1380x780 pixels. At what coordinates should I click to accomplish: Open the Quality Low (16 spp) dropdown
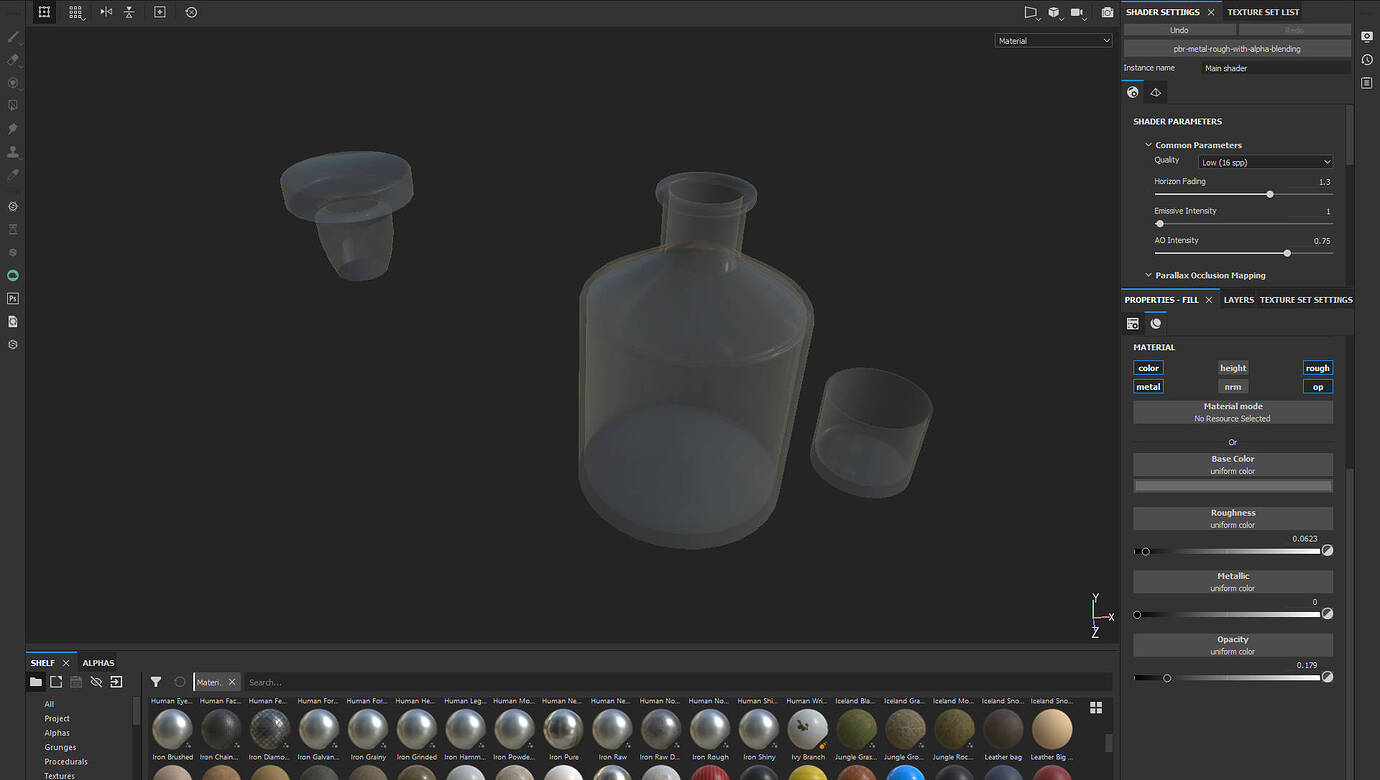(1266, 162)
